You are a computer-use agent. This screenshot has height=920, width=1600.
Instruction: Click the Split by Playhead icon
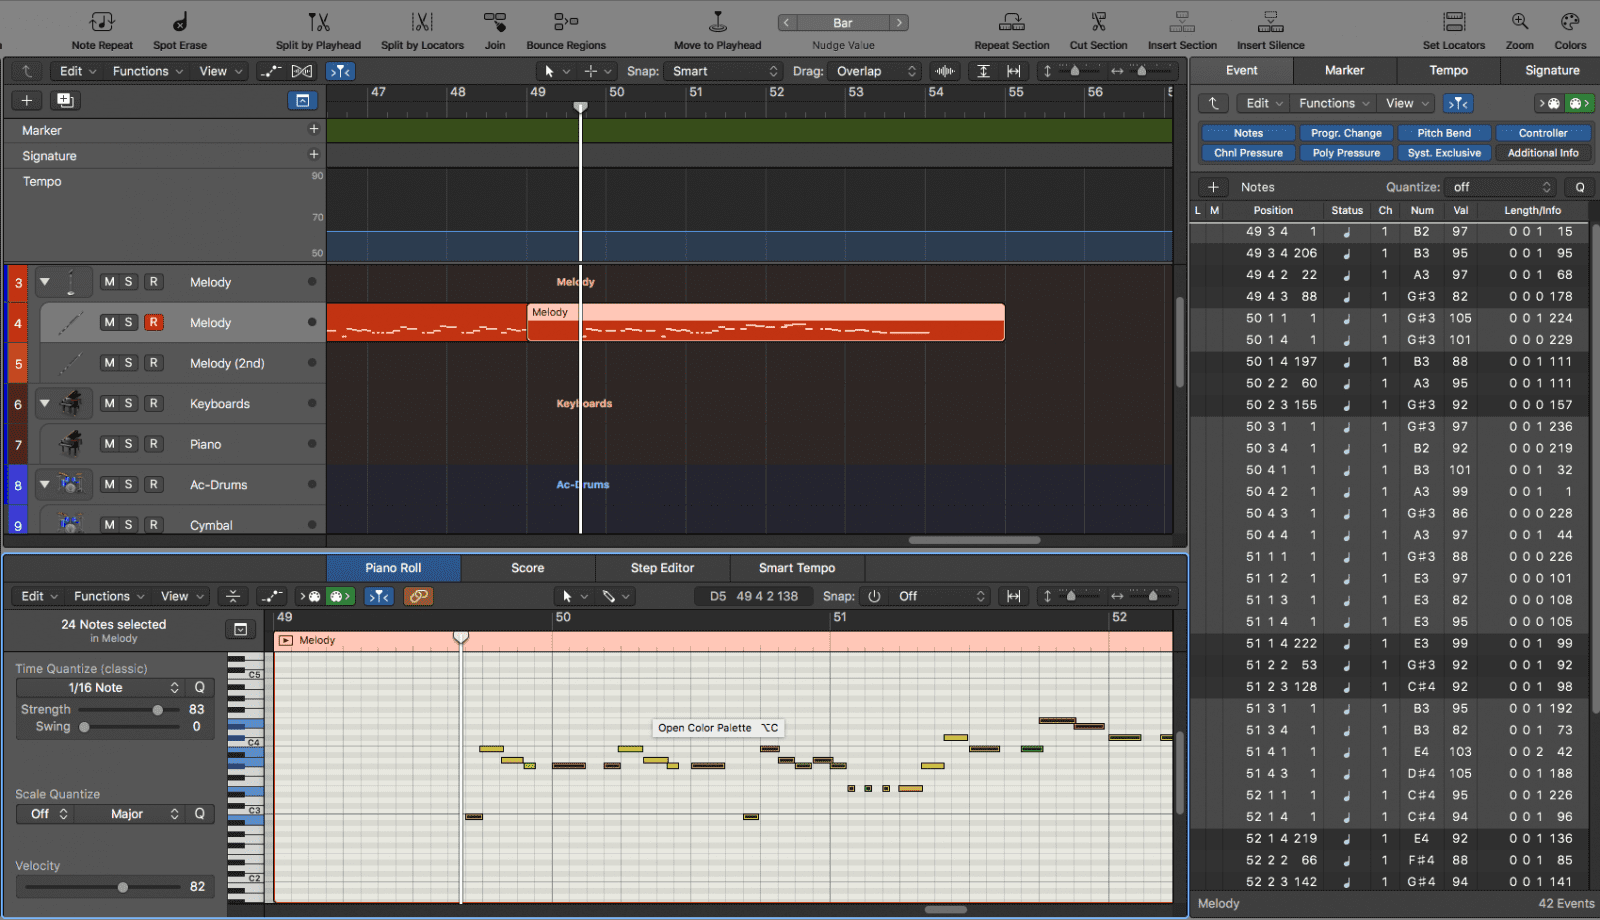318,22
